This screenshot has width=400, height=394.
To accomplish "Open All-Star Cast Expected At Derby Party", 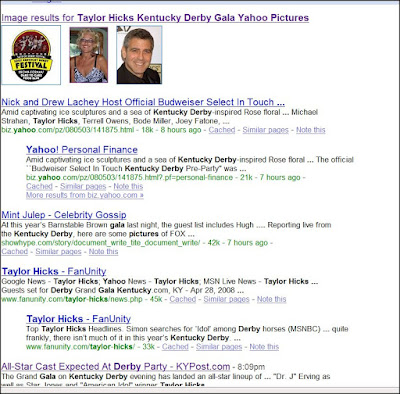I will coord(116,367).
